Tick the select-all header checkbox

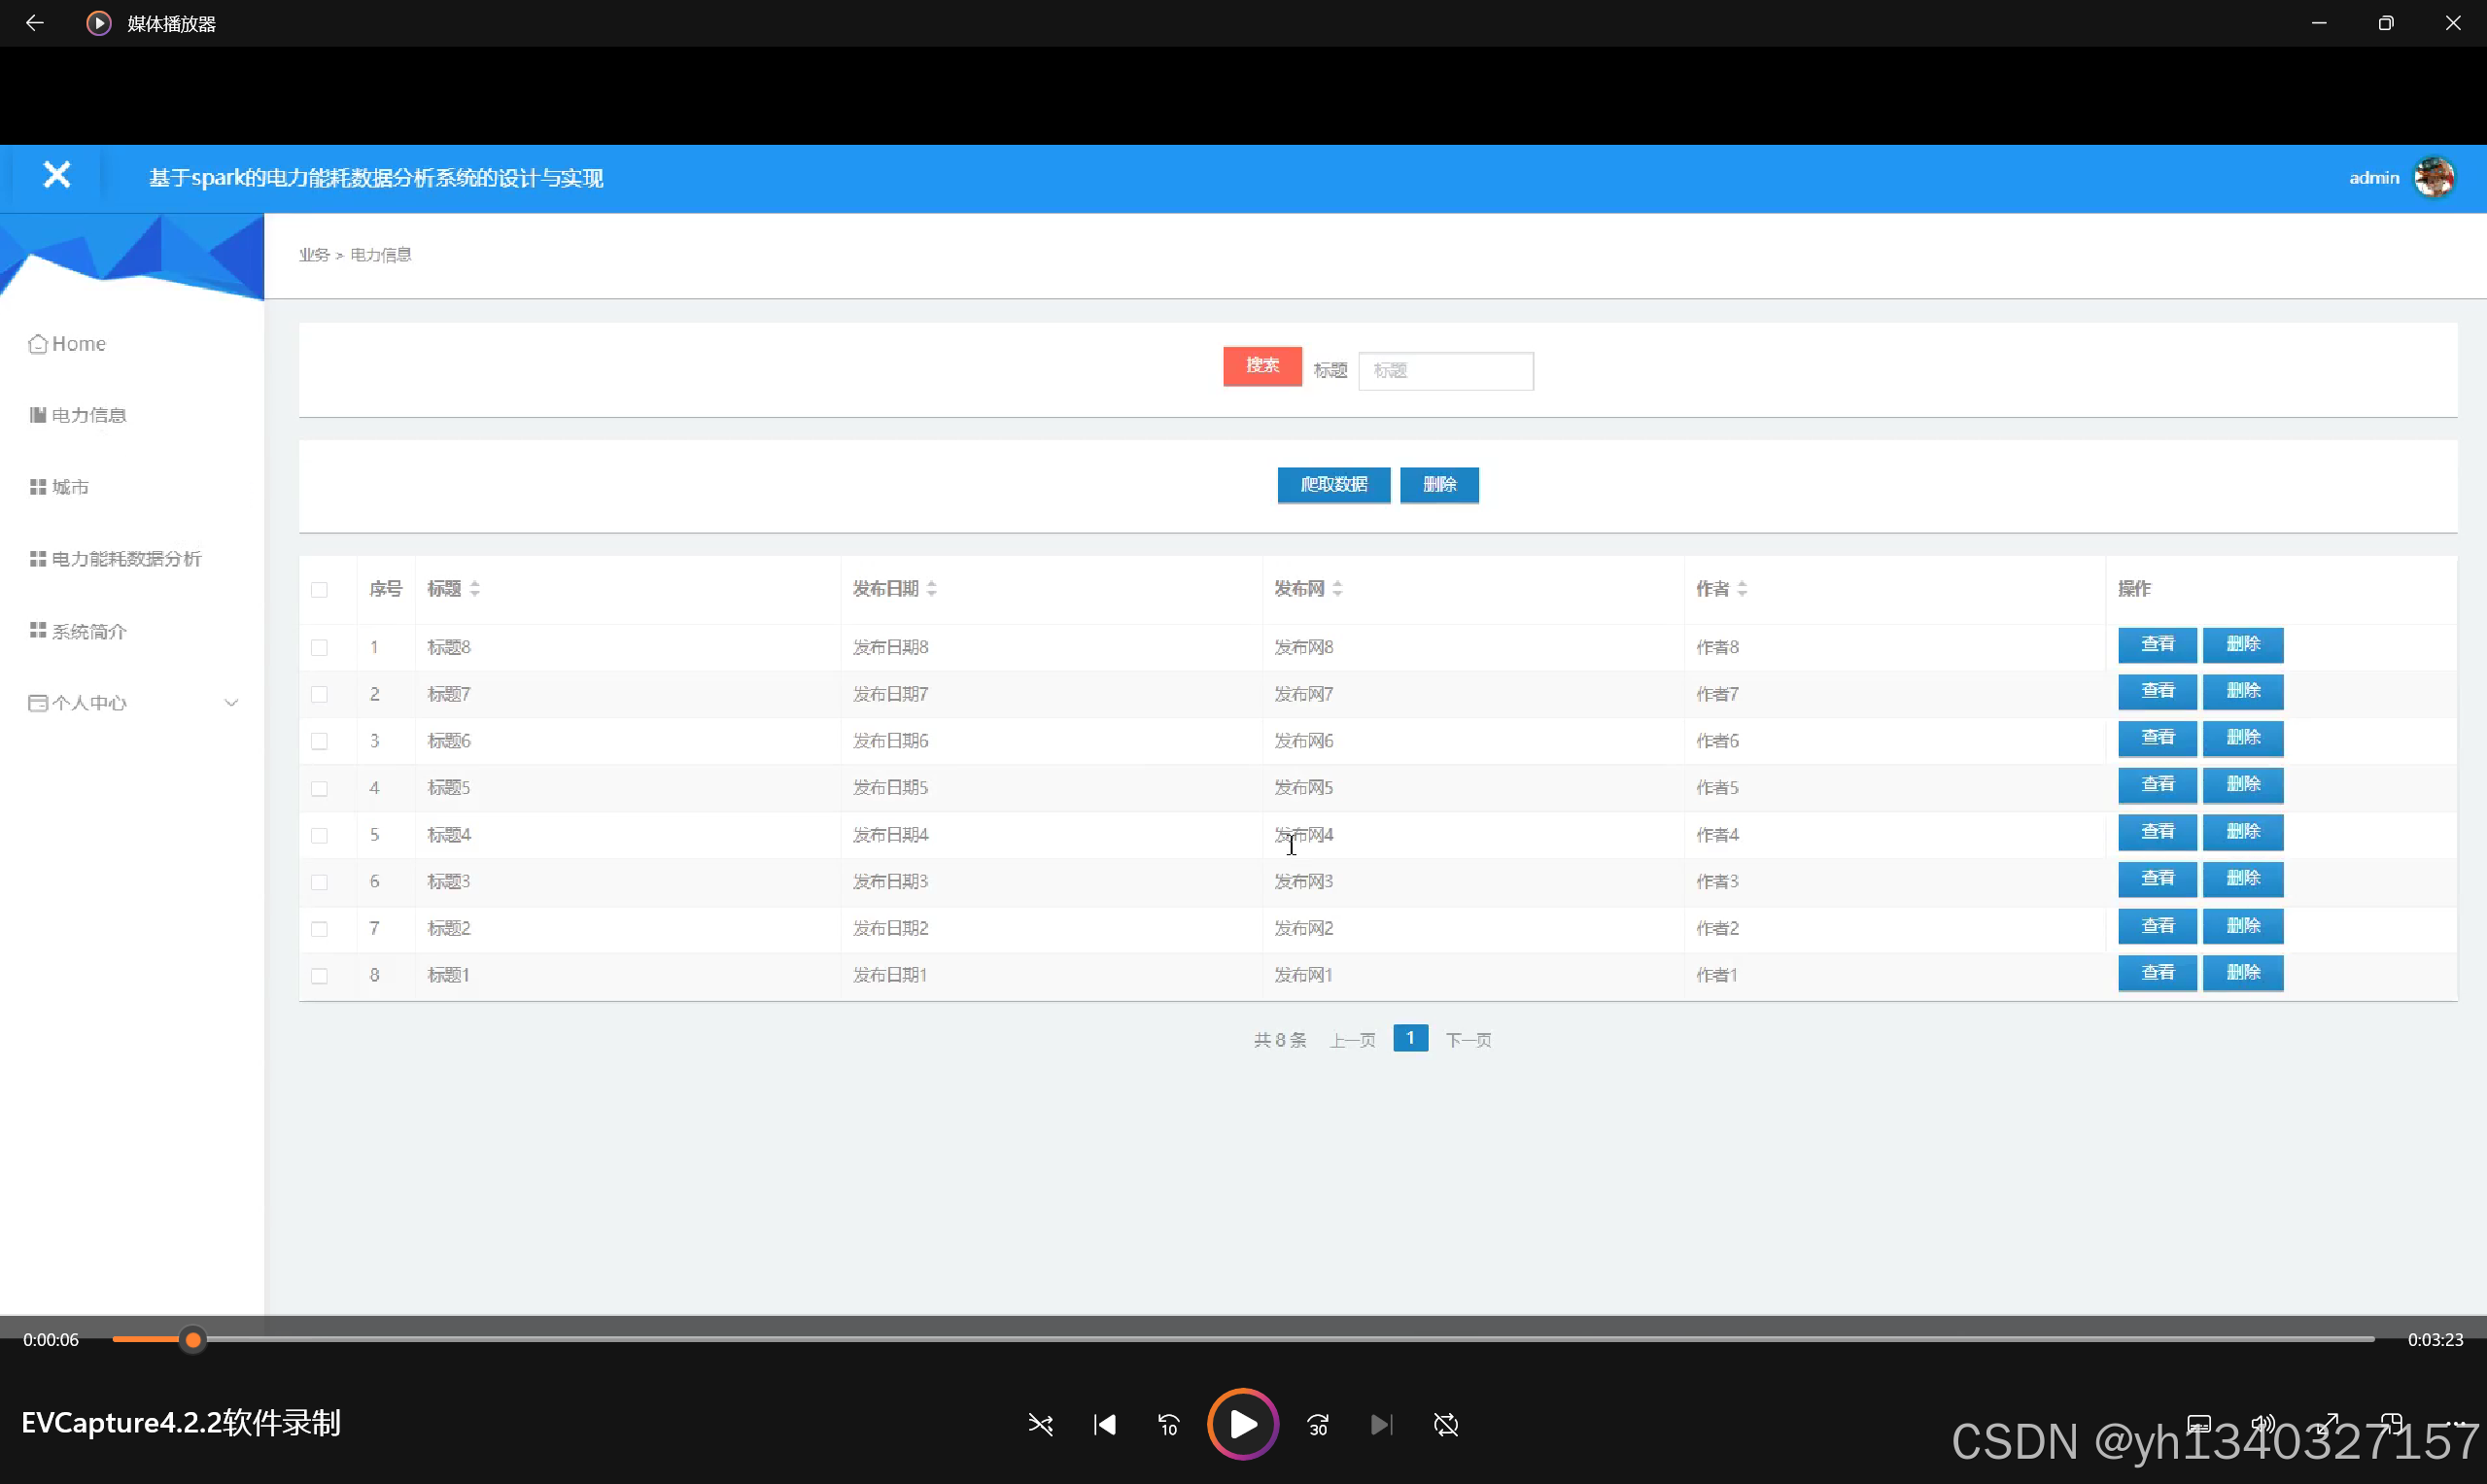(x=319, y=590)
